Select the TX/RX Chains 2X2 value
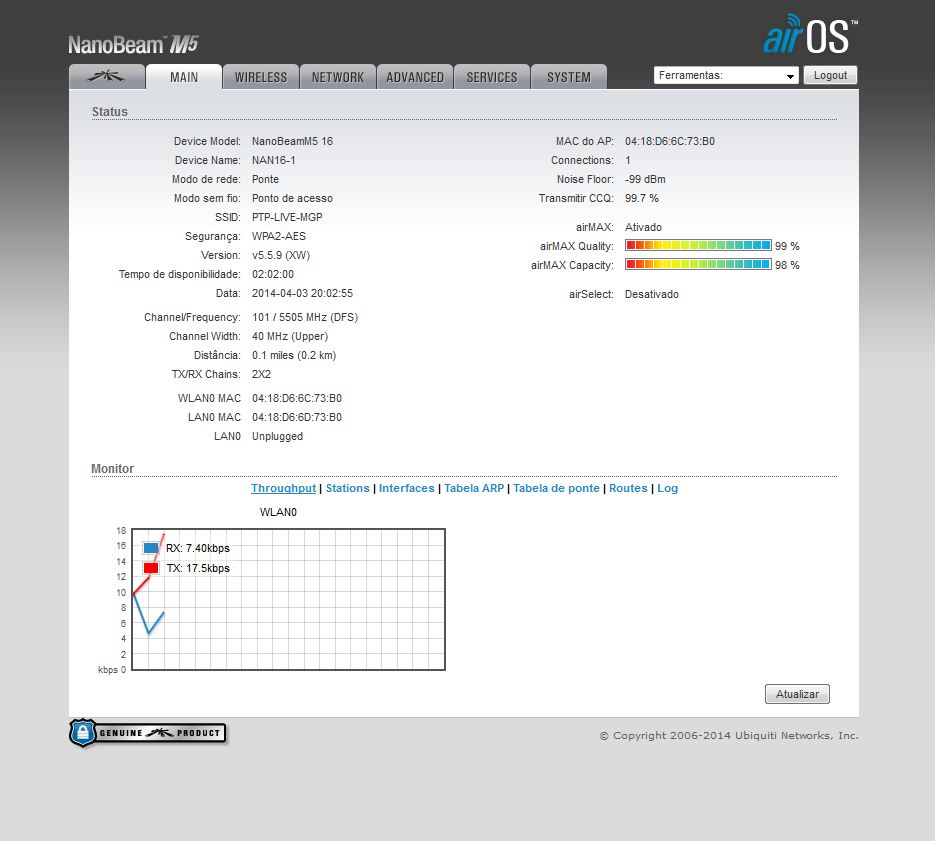 [x=261, y=374]
